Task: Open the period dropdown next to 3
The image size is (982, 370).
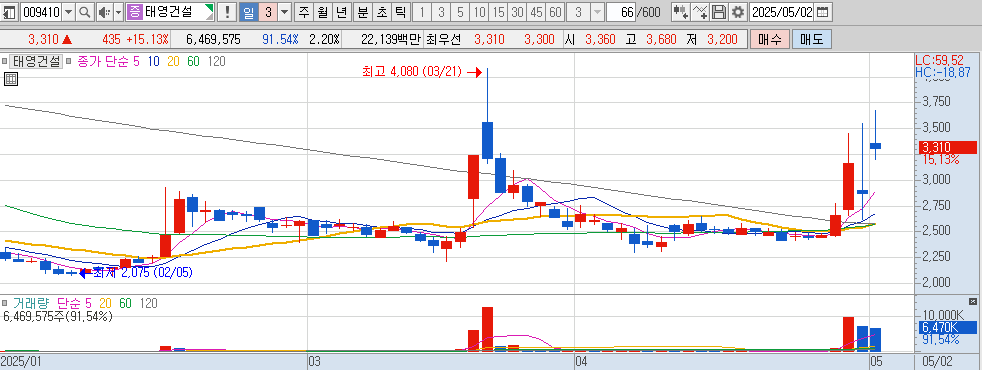Action: tap(284, 11)
